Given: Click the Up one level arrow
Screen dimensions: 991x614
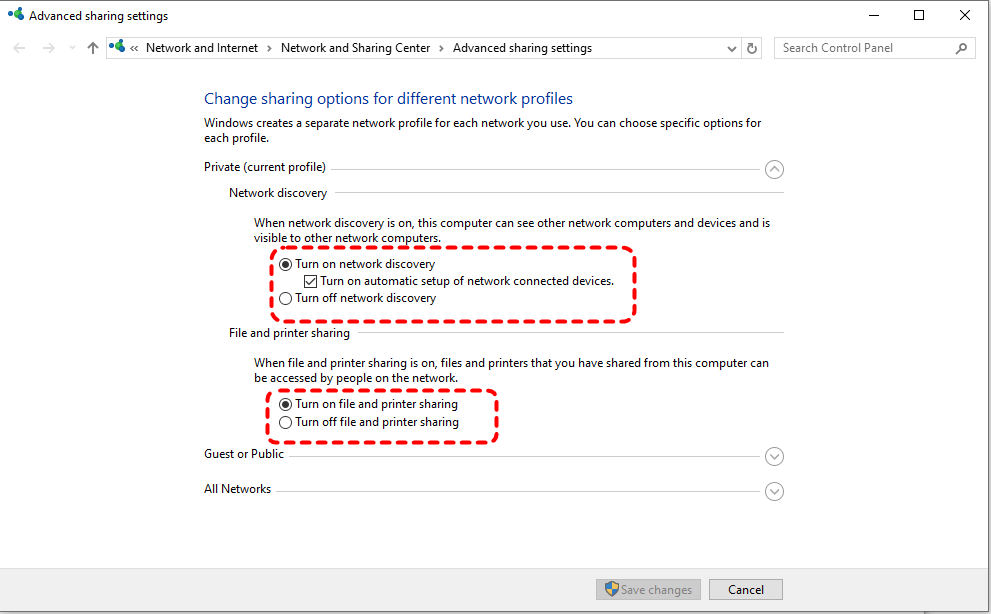Looking at the screenshot, I should [93, 48].
